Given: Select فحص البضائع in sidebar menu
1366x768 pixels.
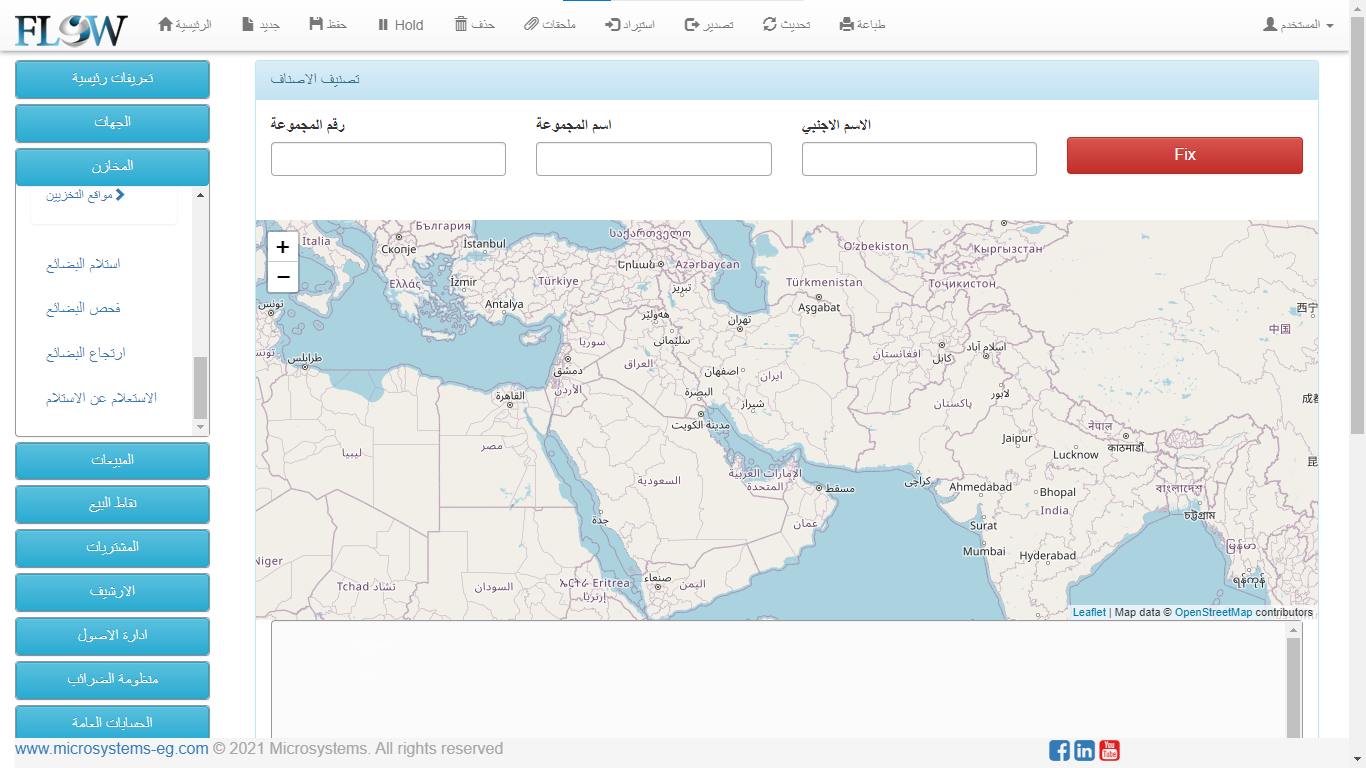Looking at the screenshot, I should [x=83, y=309].
